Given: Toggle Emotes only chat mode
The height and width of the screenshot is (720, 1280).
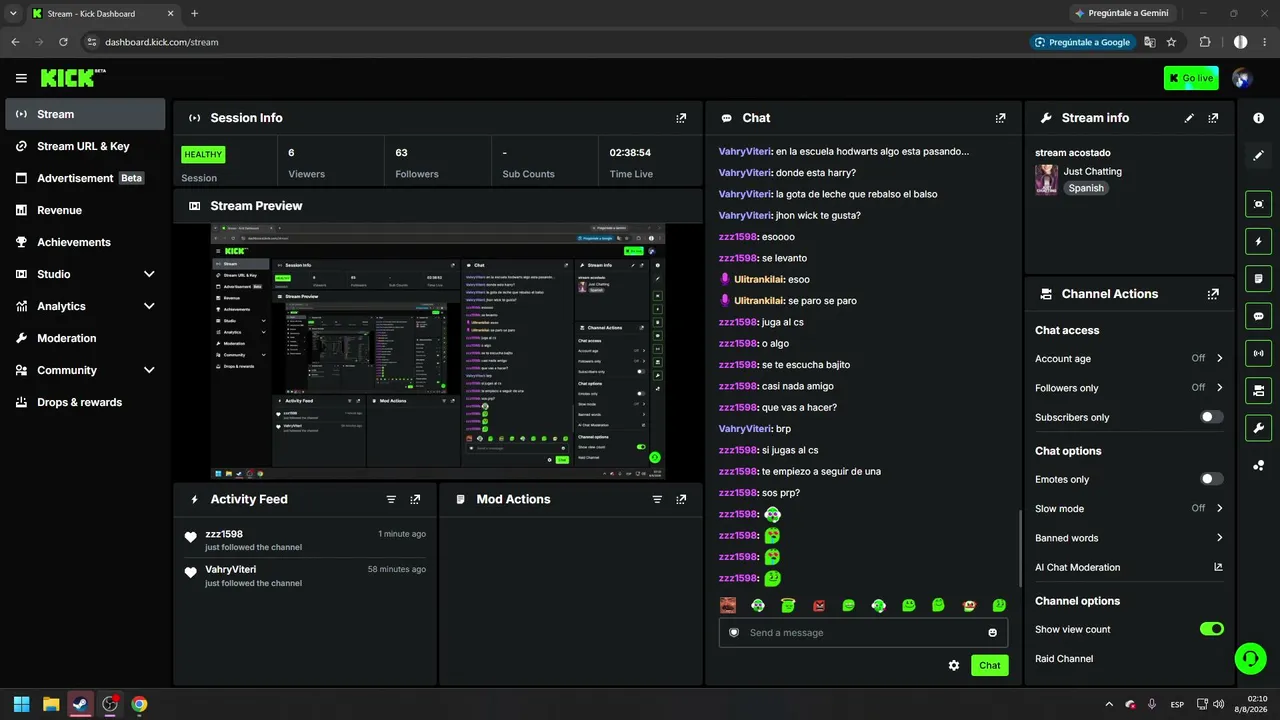Looking at the screenshot, I should pyautogui.click(x=1211, y=479).
